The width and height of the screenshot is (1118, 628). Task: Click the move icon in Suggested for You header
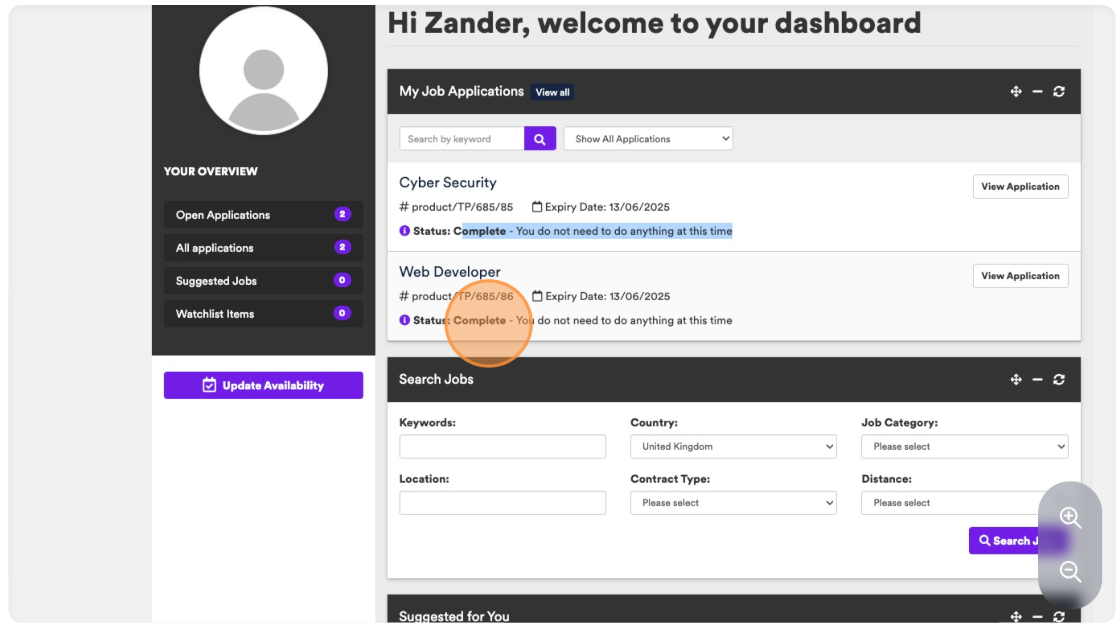(1016, 617)
